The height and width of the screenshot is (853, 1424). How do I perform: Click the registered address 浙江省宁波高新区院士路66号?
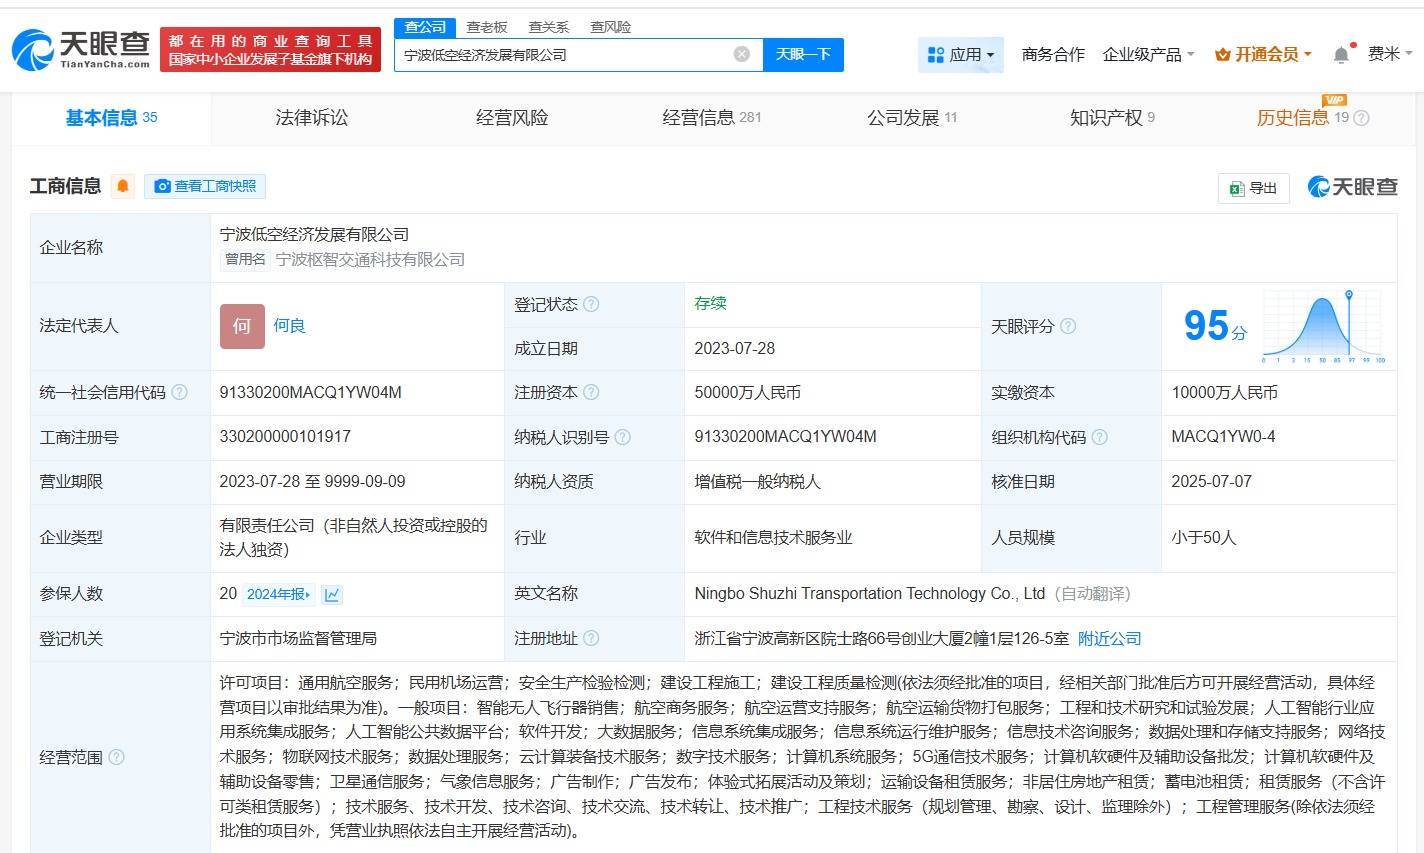882,638
